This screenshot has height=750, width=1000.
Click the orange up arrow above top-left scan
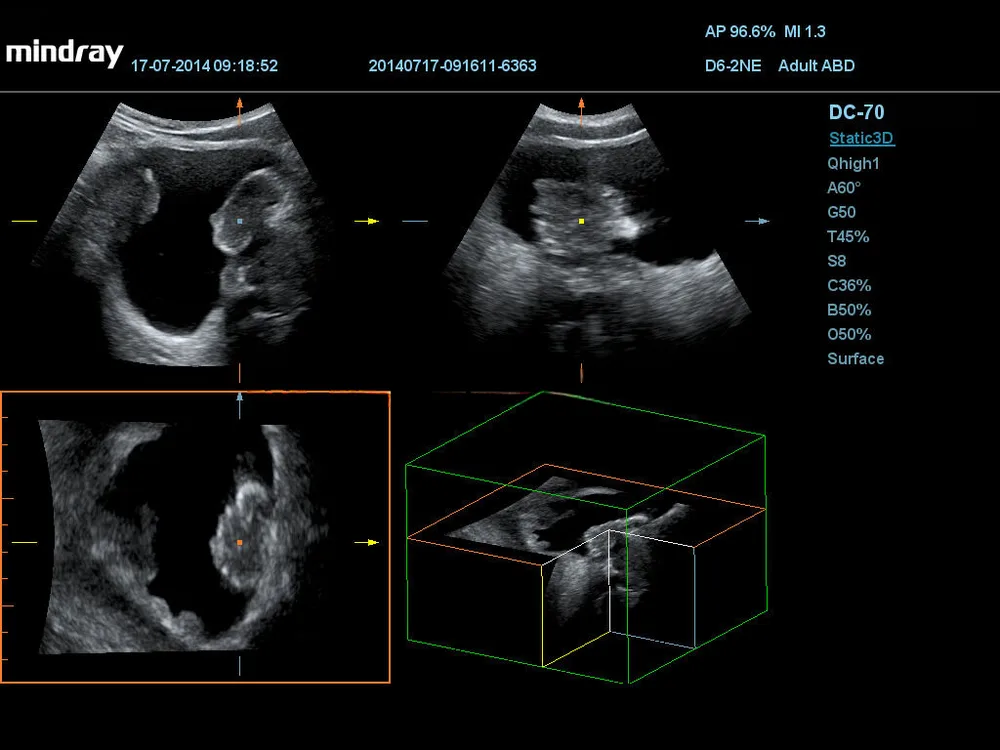click(x=240, y=111)
